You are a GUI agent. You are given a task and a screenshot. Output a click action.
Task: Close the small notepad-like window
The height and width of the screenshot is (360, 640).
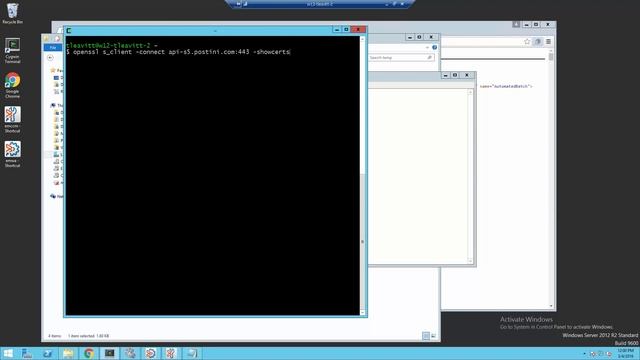(467, 75)
